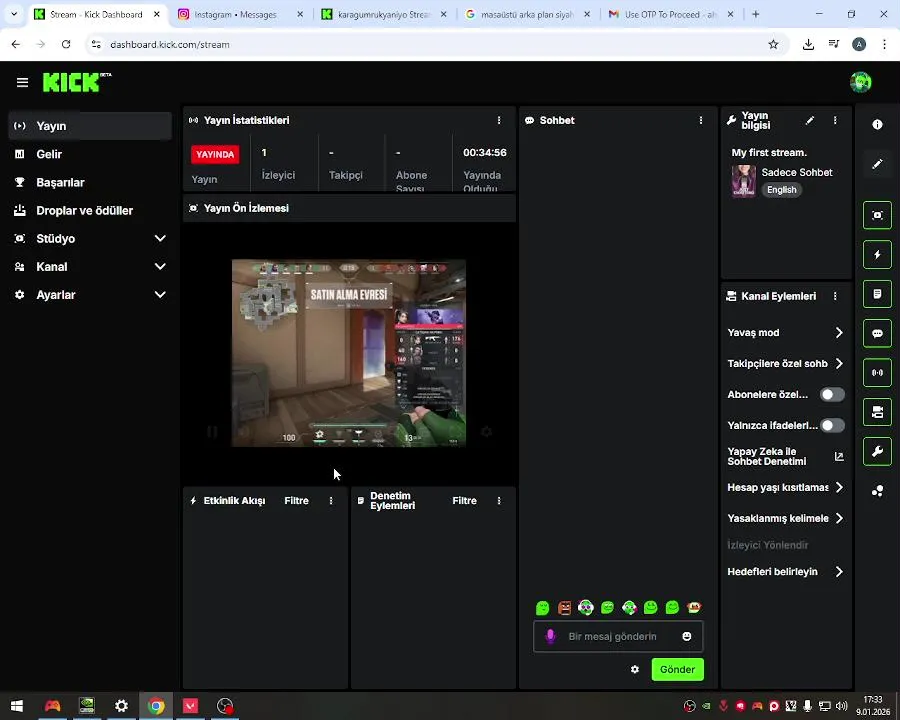Open Denetim Eylemleri three-dot options

pos(499,501)
